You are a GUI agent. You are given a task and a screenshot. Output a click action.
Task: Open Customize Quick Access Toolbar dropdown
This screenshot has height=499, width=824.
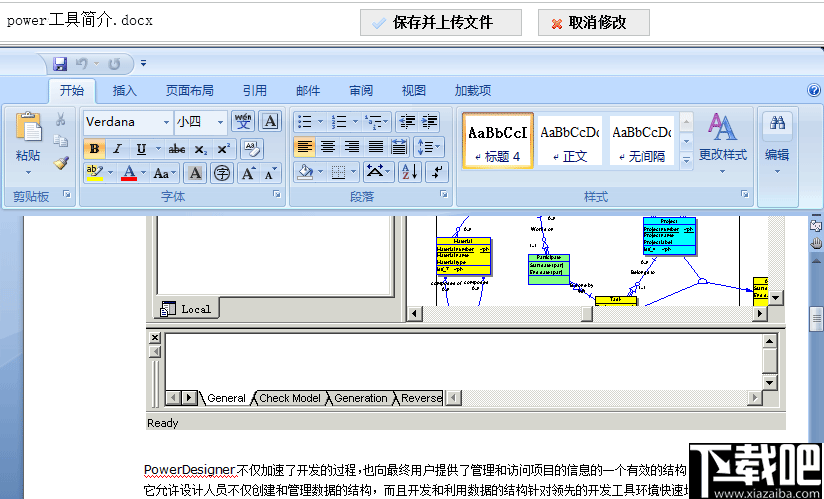[143, 64]
